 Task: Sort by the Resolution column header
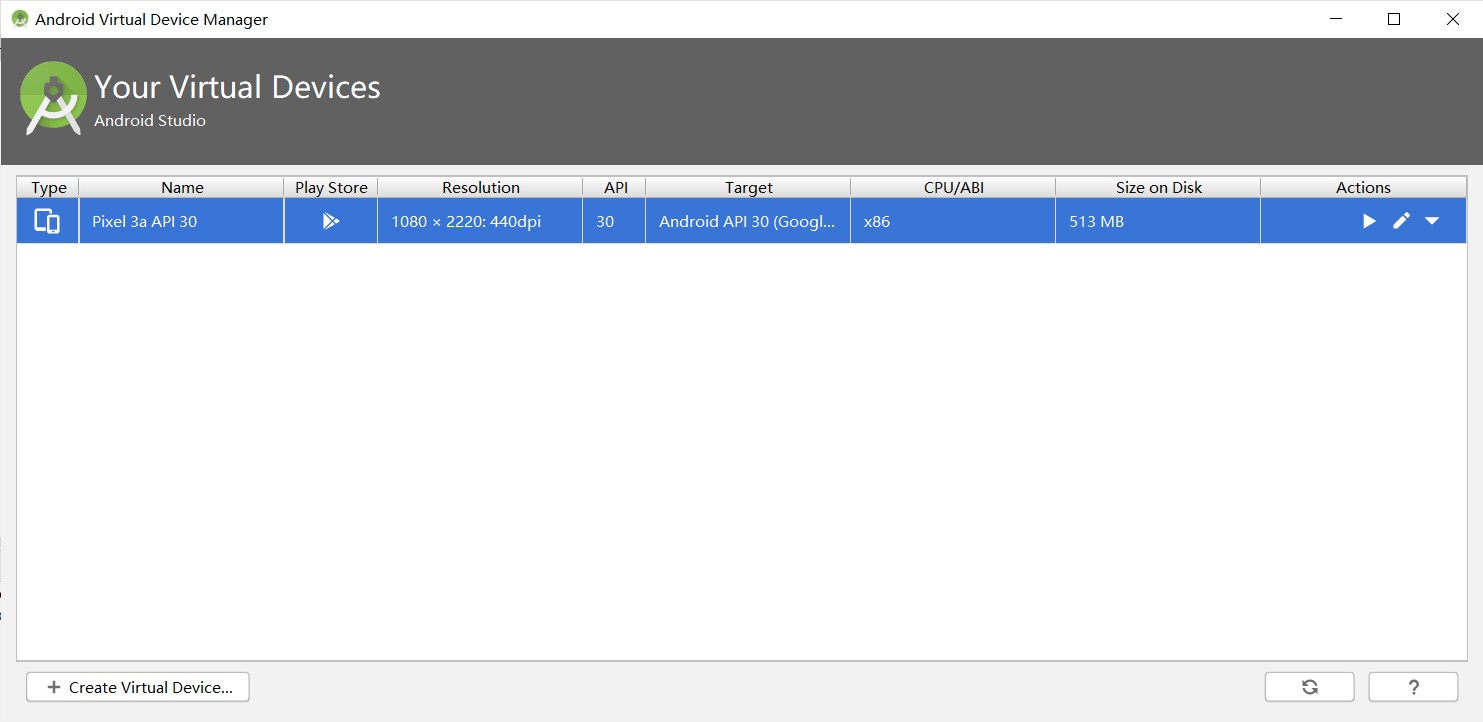480,187
